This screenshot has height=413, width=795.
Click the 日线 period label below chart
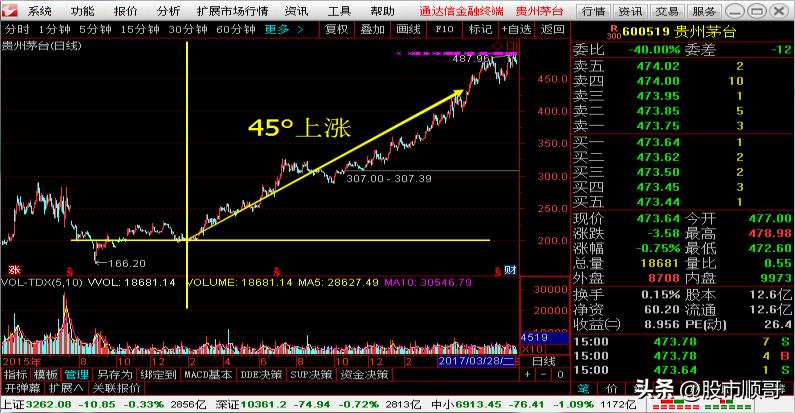click(x=544, y=361)
